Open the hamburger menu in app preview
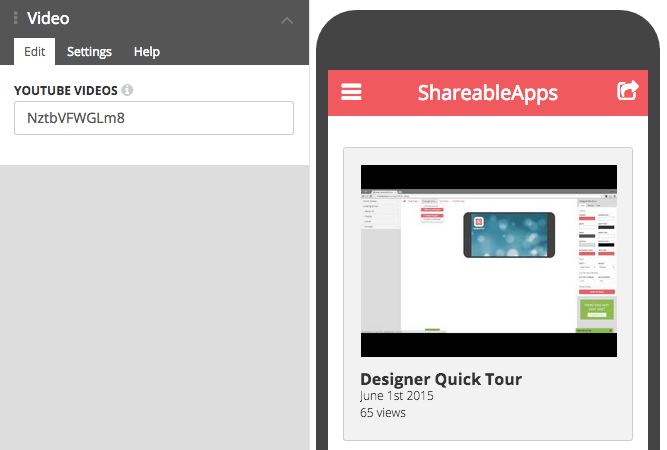Viewport: 667px width, 450px height. tap(351, 92)
